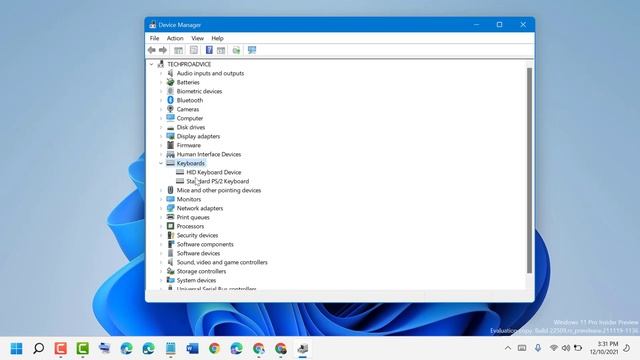Open clock and date 3:31 PM in taskbar
Viewport: 640px width, 360px height.
(x=604, y=348)
